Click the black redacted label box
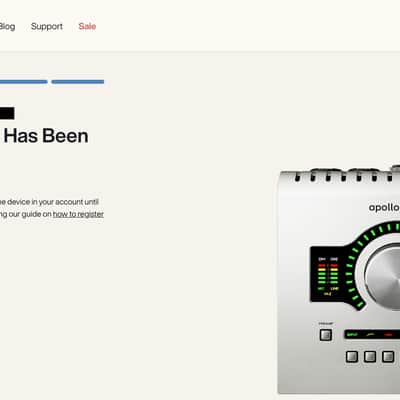The height and width of the screenshot is (400, 400). pos(7,113)
